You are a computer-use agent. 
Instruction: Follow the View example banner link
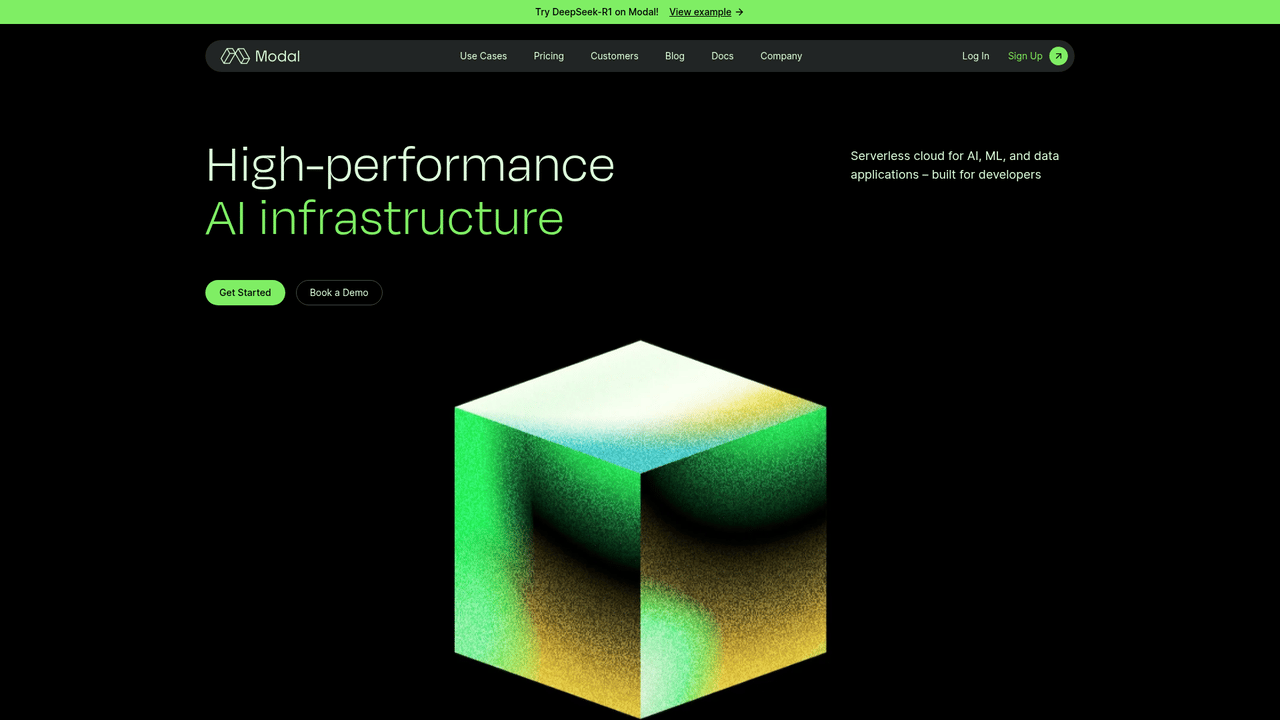[x=700, y=12]
